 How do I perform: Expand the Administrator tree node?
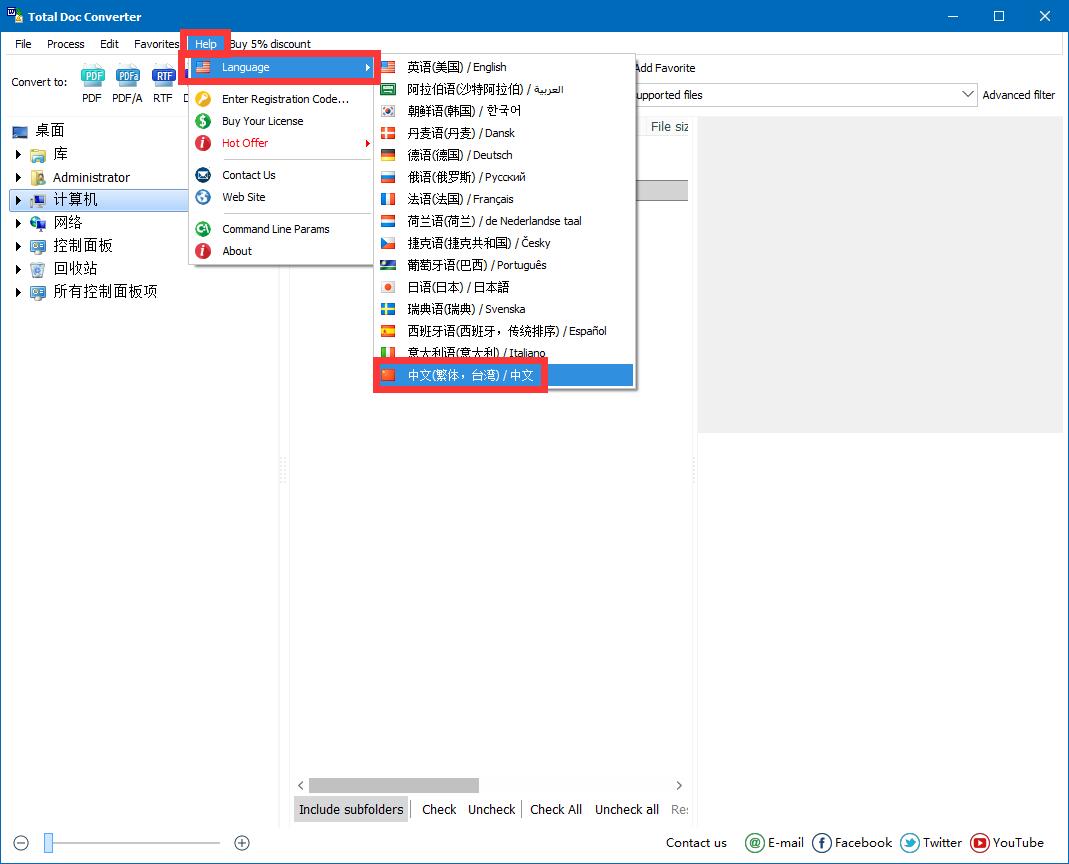pos(18,177)
